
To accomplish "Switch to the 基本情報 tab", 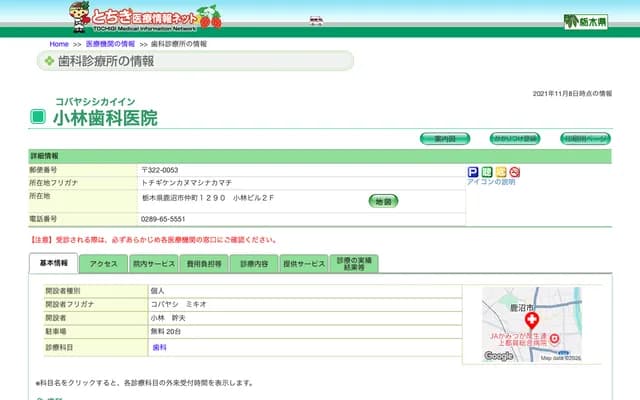I will click(53, 263).
